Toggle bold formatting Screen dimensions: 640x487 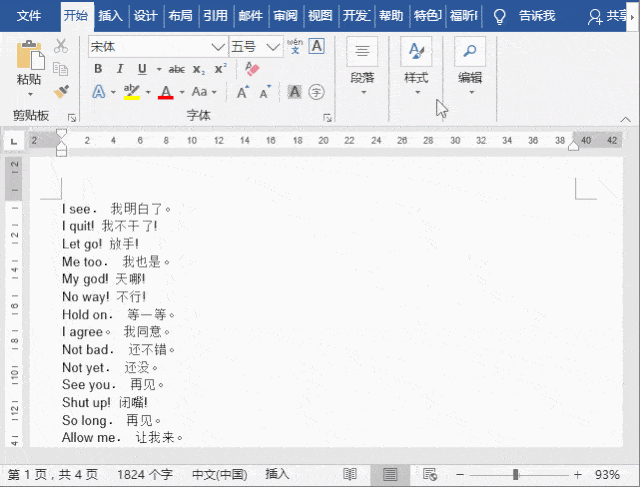coord(98,69)
